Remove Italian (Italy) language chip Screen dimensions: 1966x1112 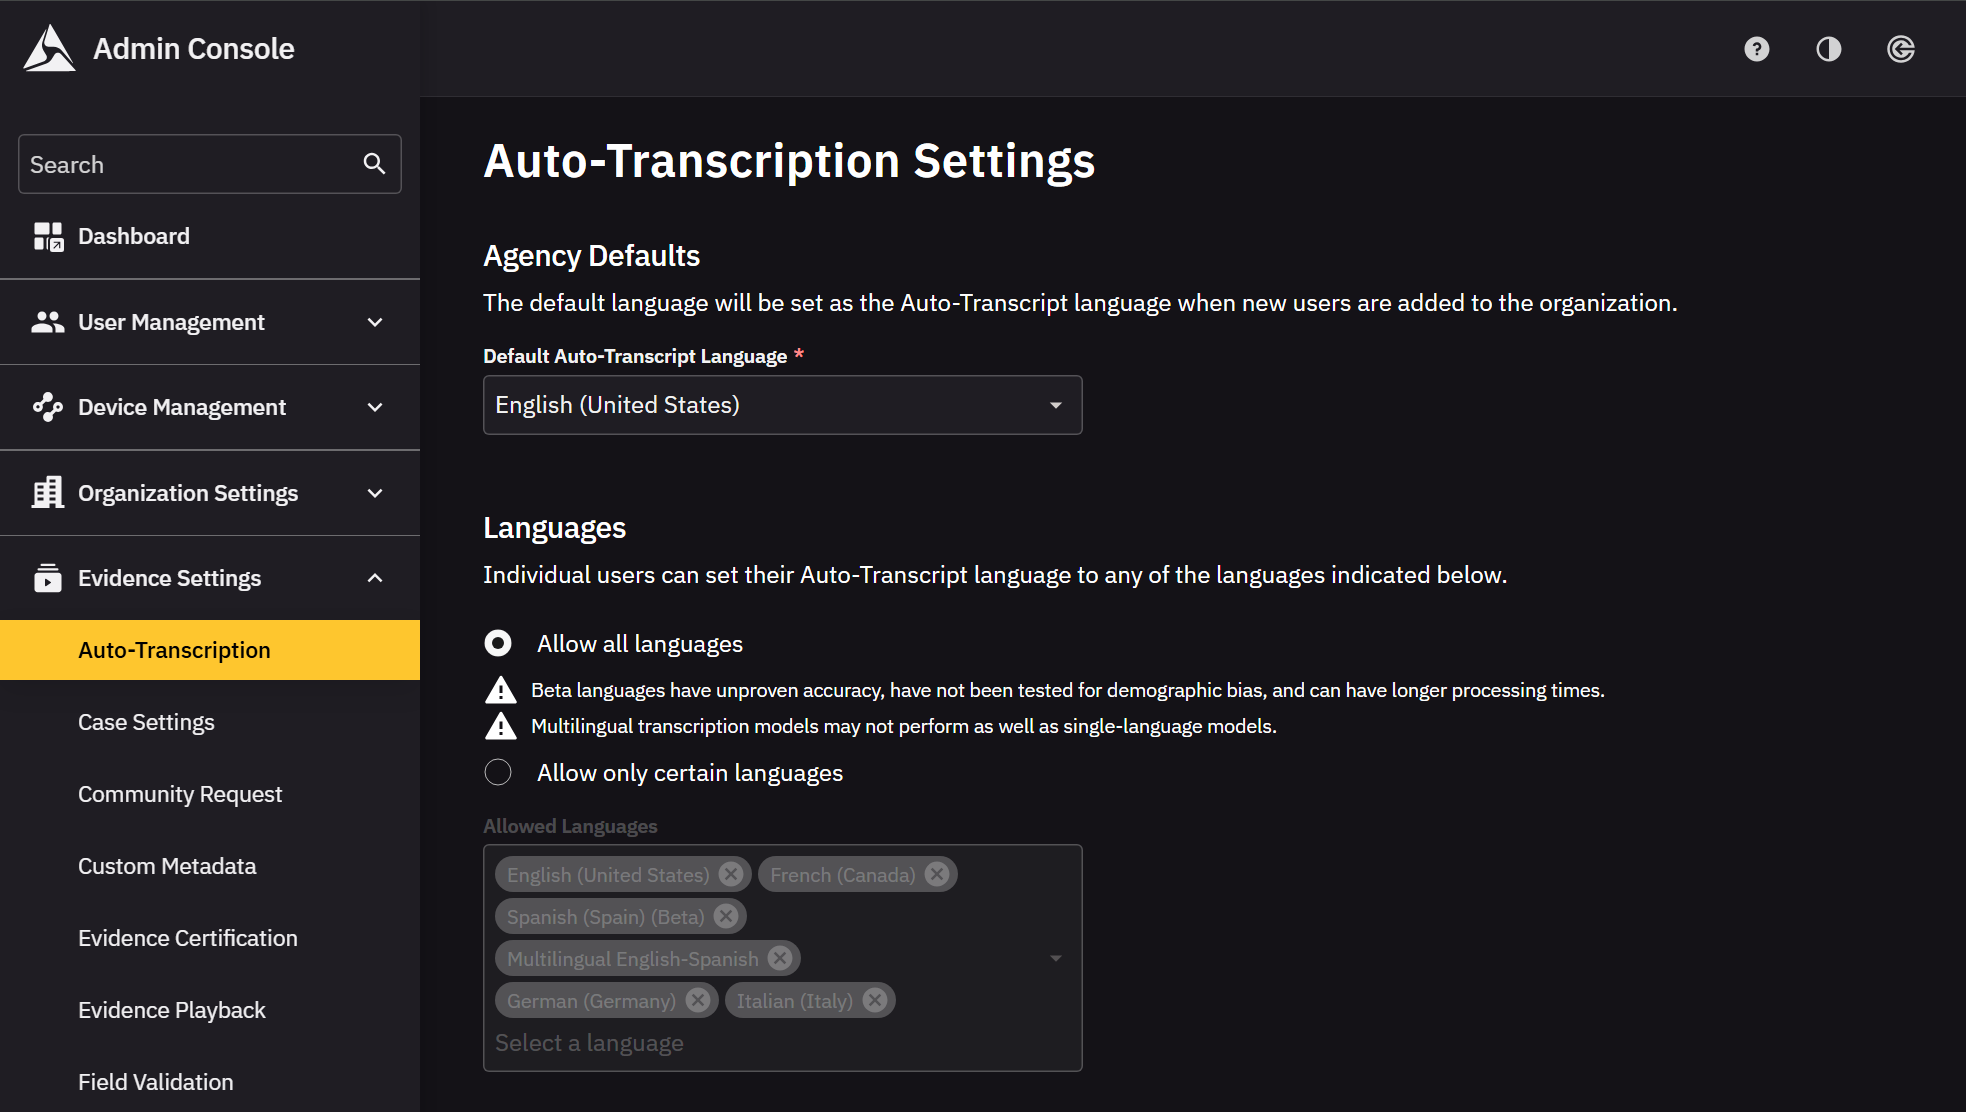tap(875, 1000)
